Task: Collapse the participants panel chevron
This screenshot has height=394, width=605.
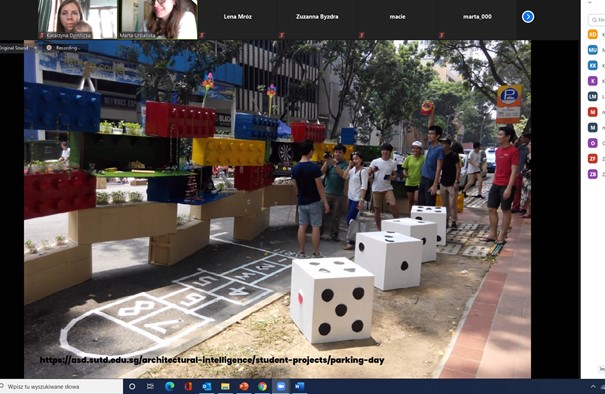Action: [x=590, y=2]
